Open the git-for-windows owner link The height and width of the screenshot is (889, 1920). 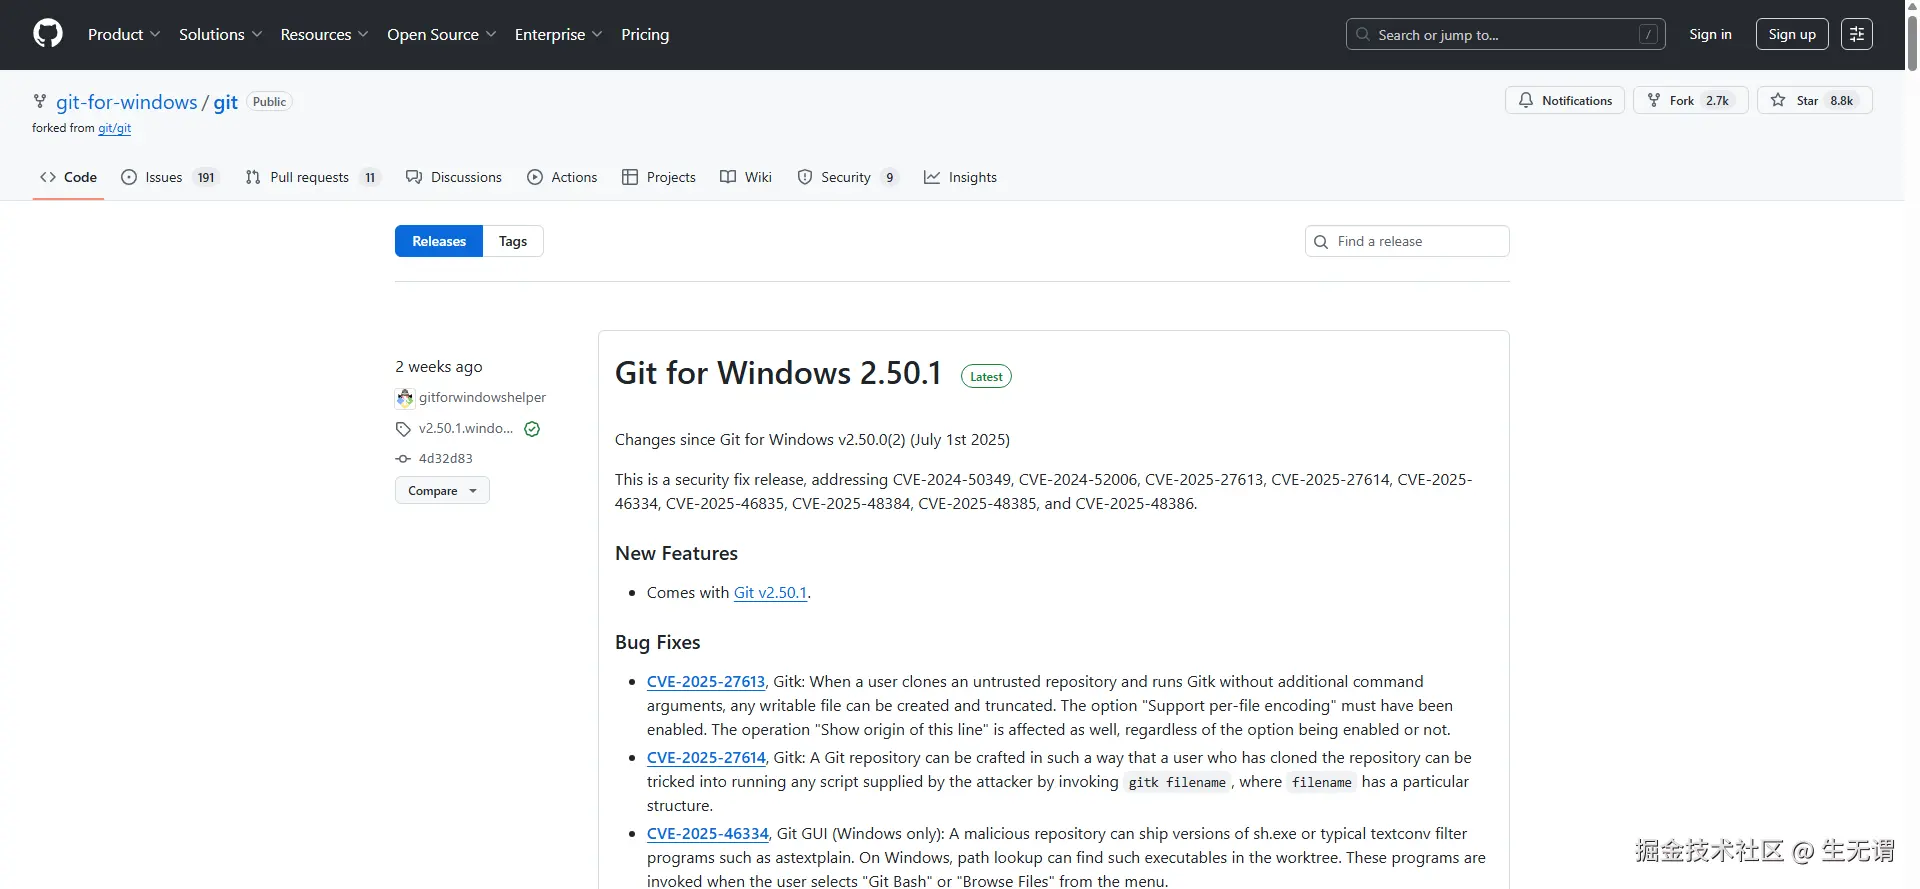tap(127, 102)
